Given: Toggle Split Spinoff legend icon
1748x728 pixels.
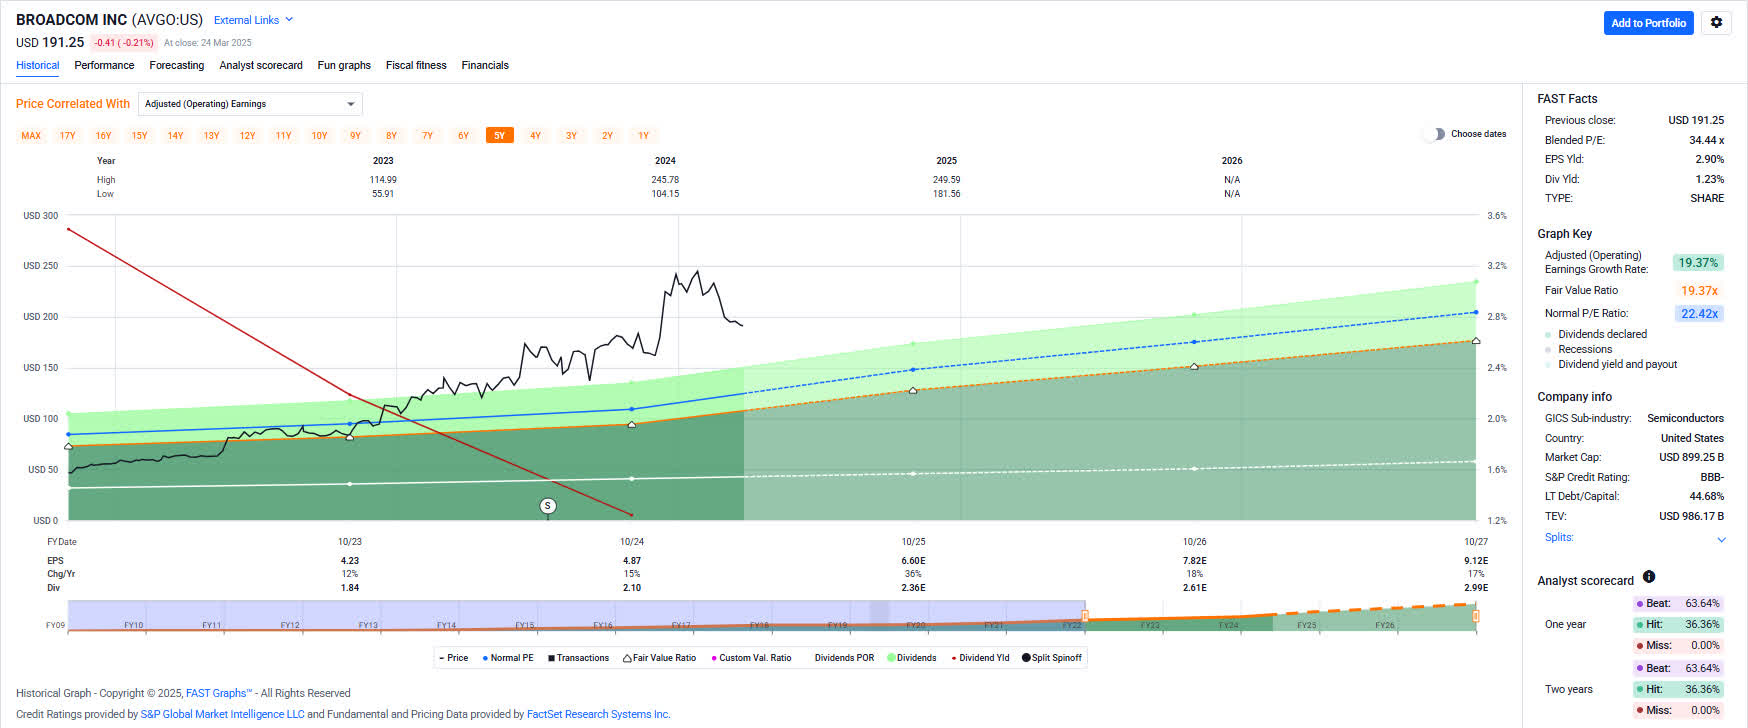Looking at the screenshot, I should pos(1026,658).
